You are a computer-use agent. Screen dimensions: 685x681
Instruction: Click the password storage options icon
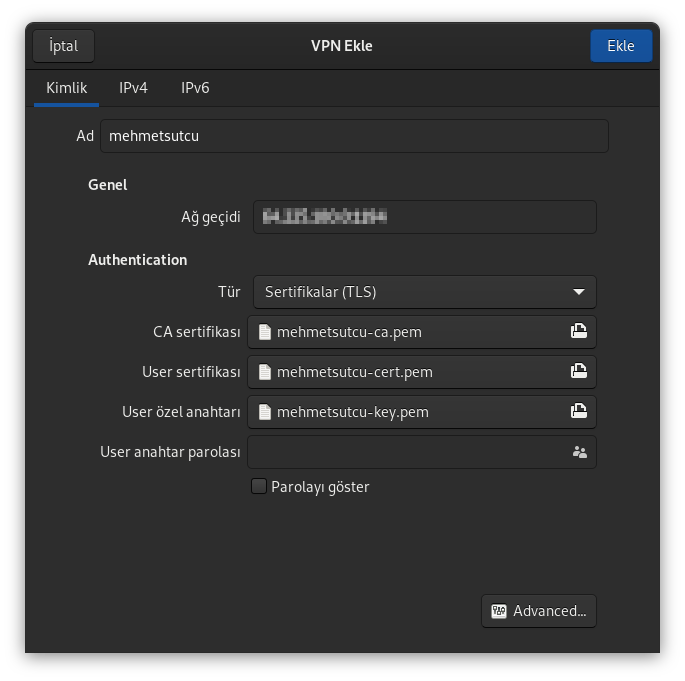[579, 452]
